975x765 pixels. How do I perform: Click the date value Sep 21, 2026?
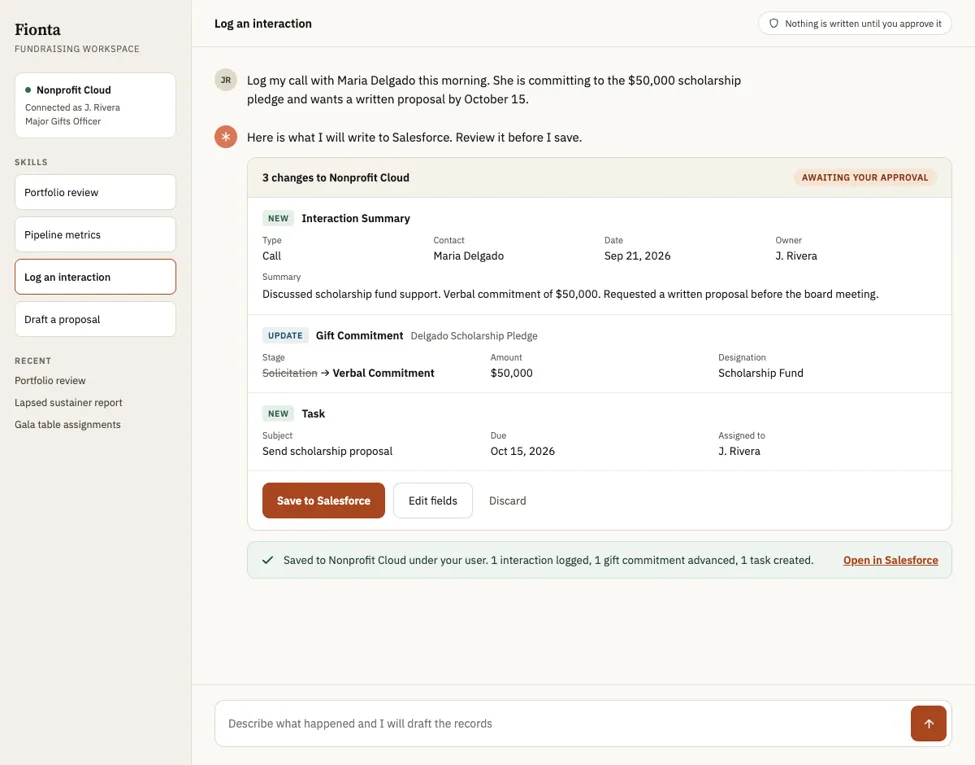click(x=637, y=256)
